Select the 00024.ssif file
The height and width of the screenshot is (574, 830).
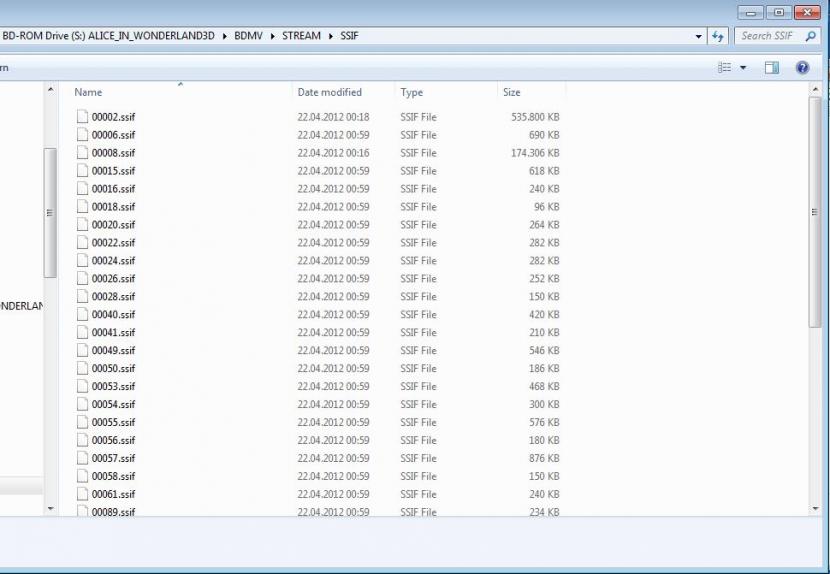click(x=113, y=261)
